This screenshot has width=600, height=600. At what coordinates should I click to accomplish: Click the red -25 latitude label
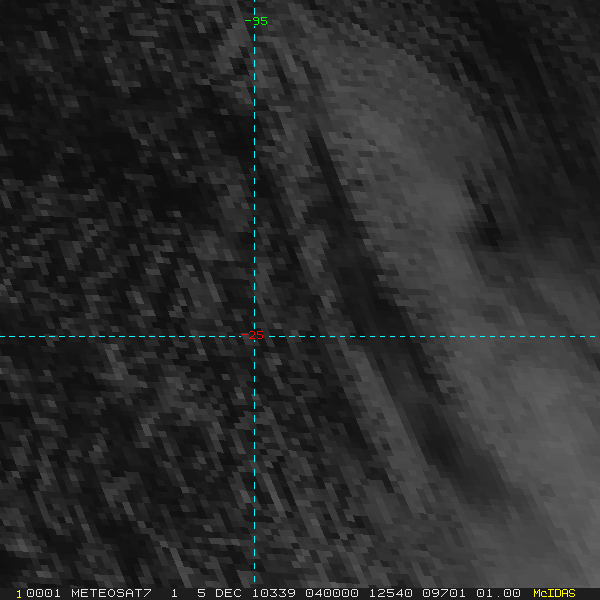pos(252,335)
